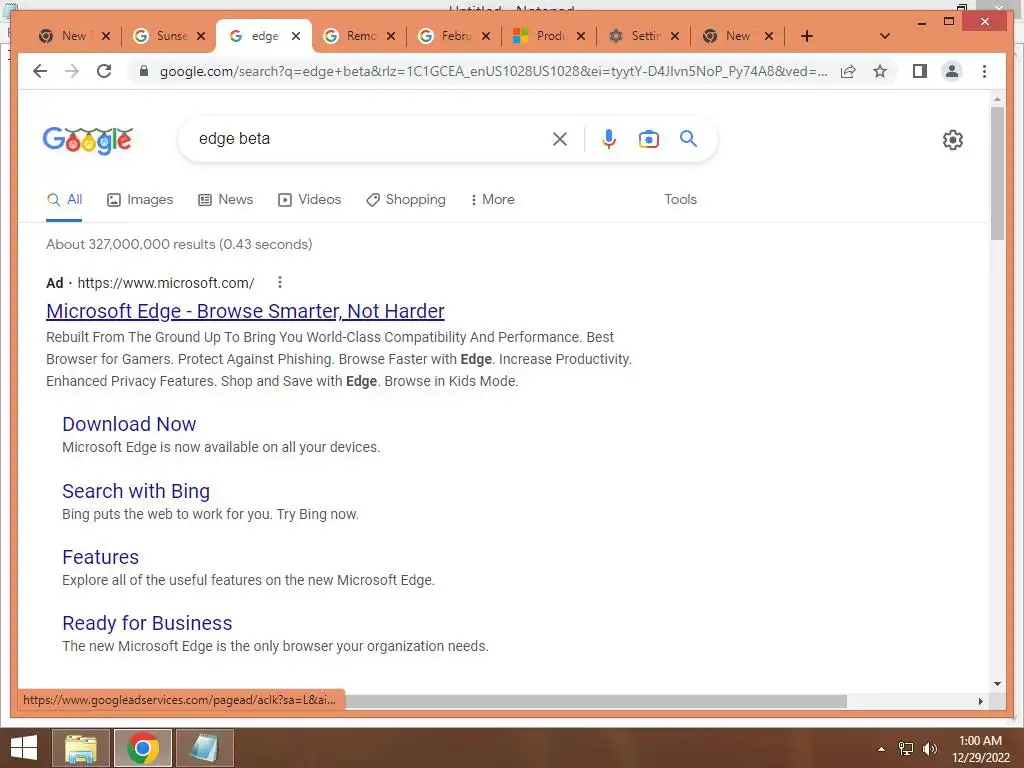Click the scroll down arrow
This screenshot has height=768, width=1024.
997,684
